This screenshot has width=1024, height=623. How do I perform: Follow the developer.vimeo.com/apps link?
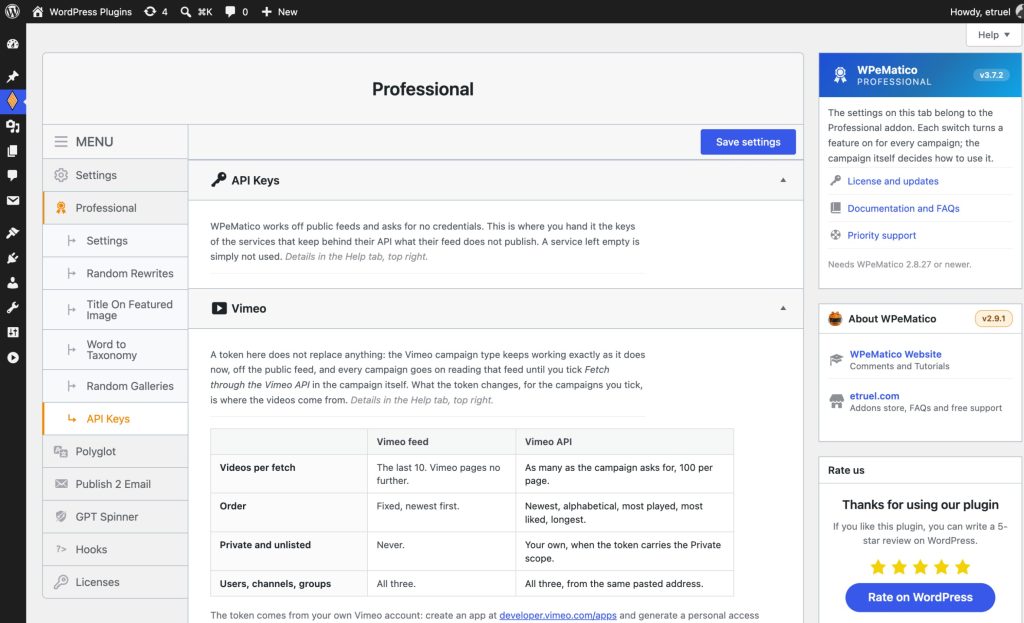pyautogui.click(x=558, y=615)
